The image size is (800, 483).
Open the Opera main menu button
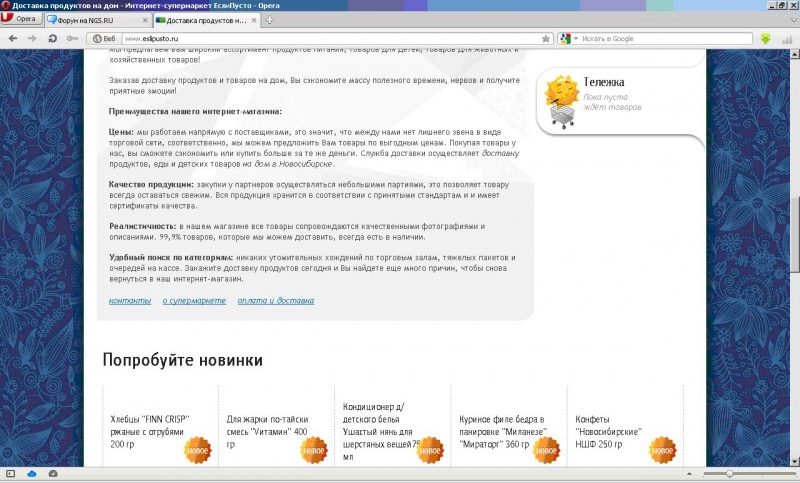click(21, 19)
